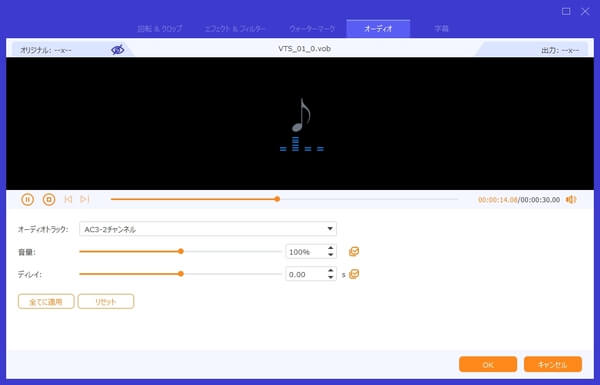Decrease volume with the down stepper arrow
600x385 pixels.
[331, 255]
